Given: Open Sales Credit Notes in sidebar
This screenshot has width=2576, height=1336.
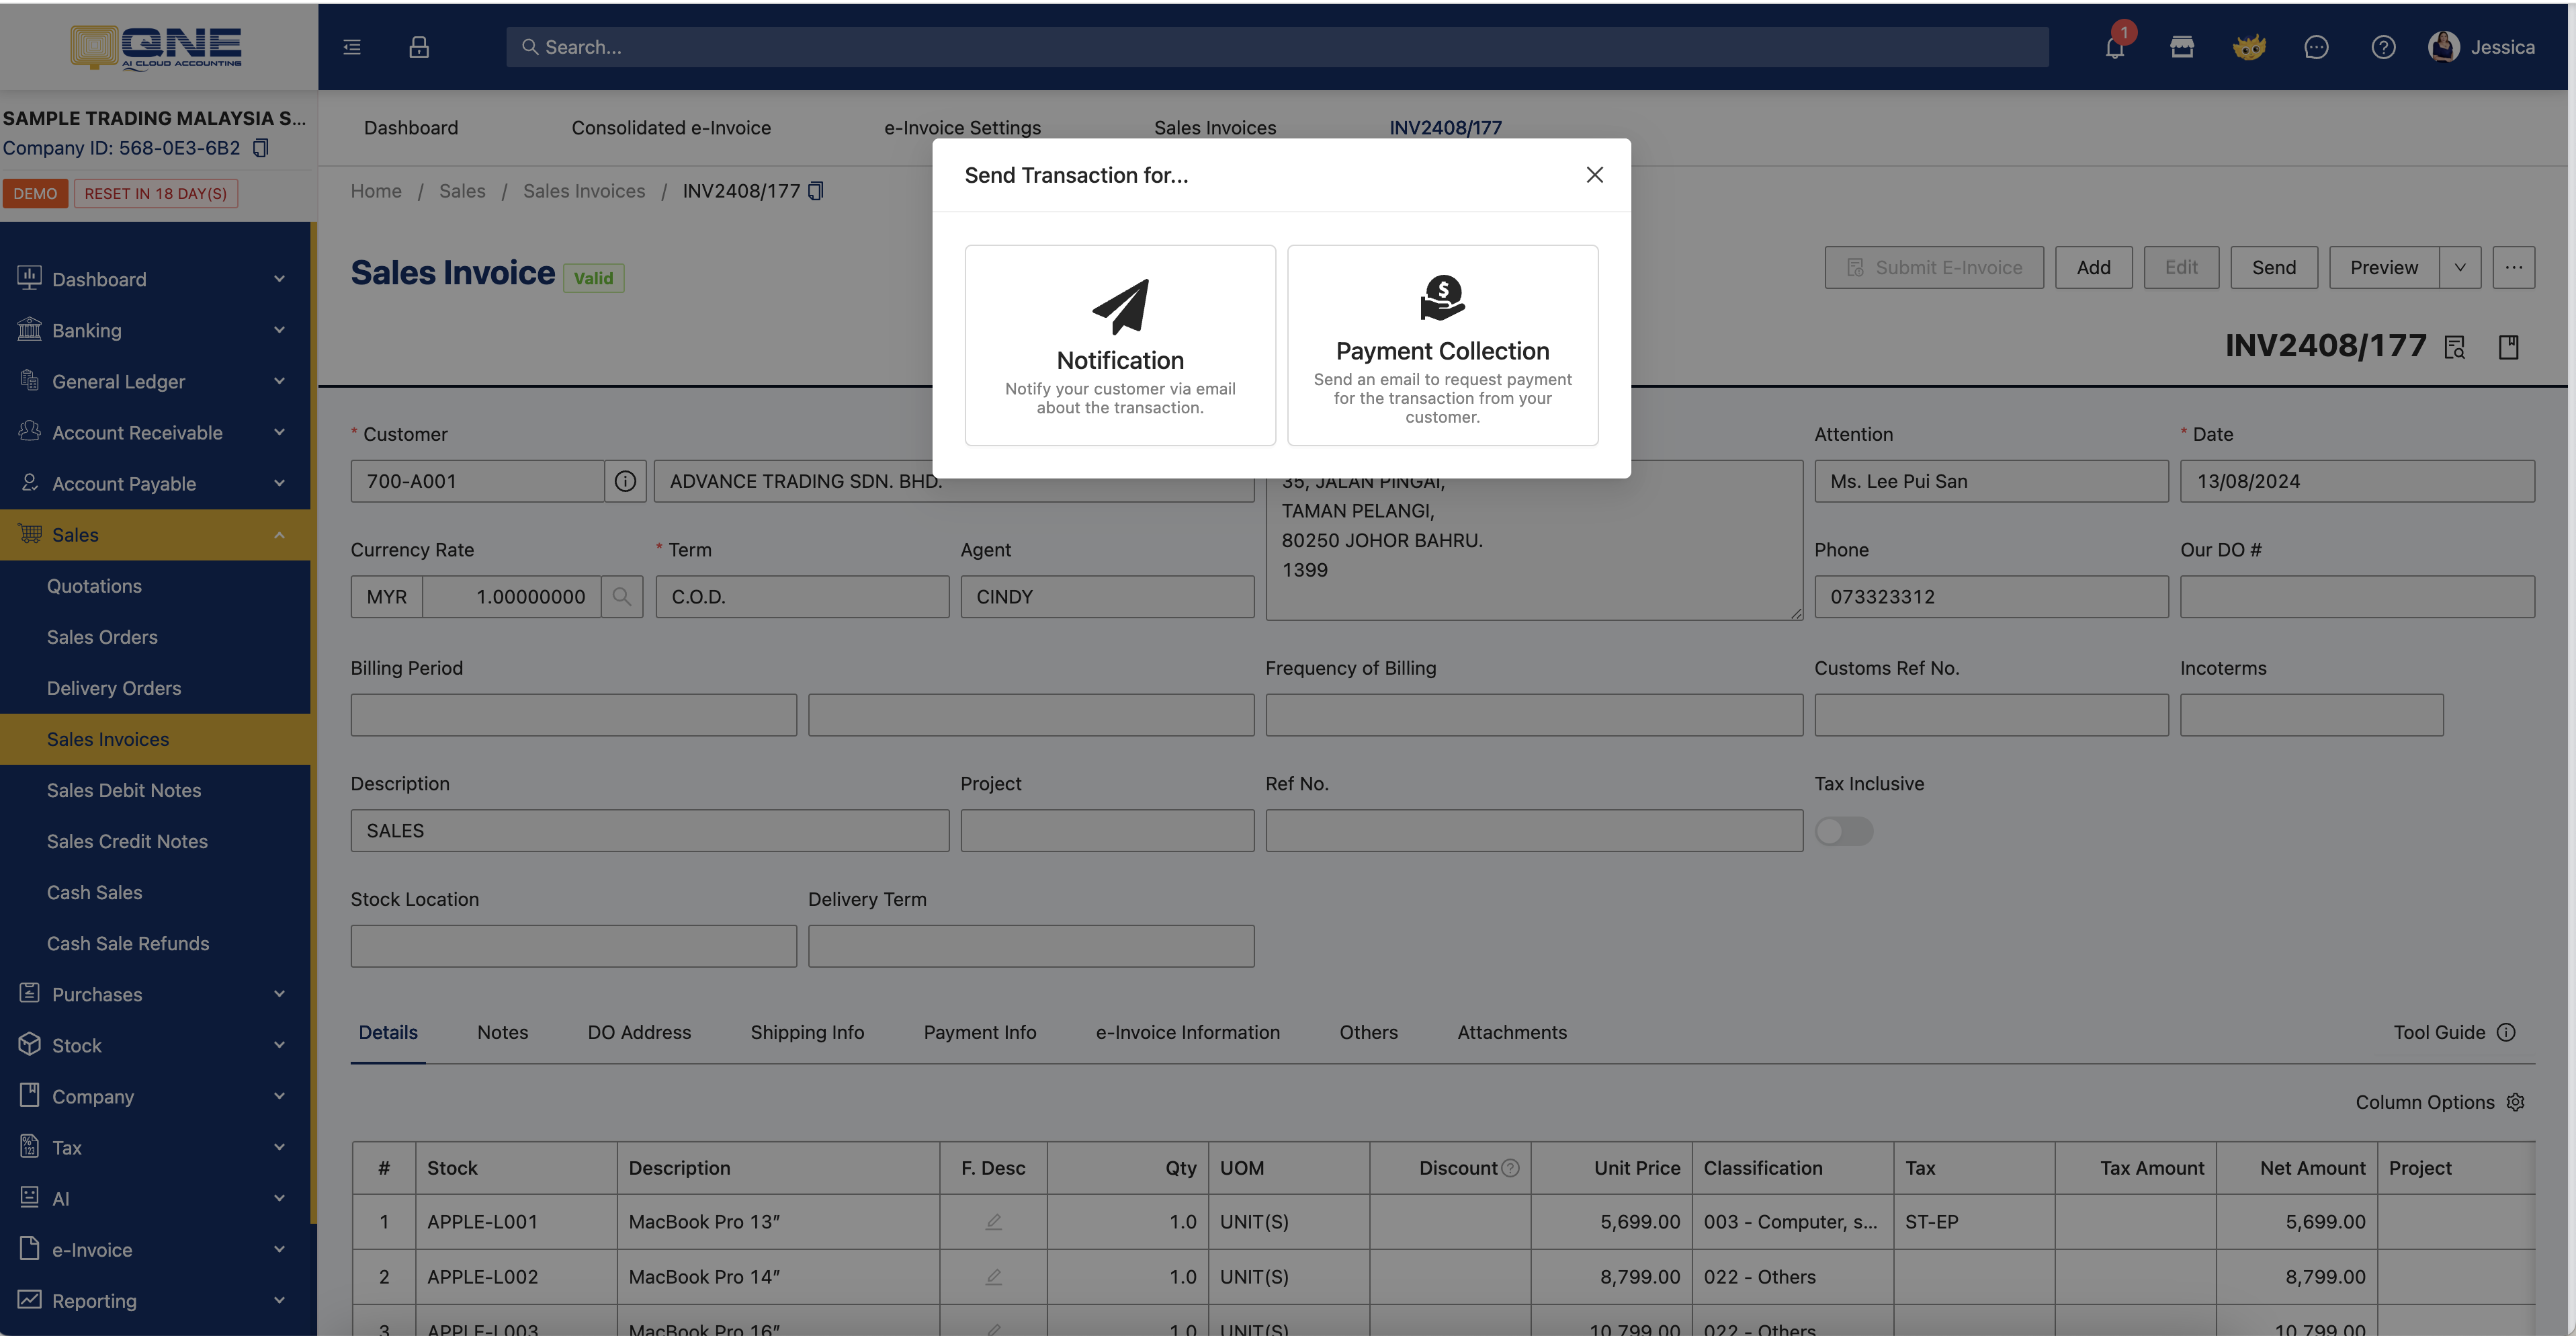Looking at the screenshot, I should click(127, 841).
